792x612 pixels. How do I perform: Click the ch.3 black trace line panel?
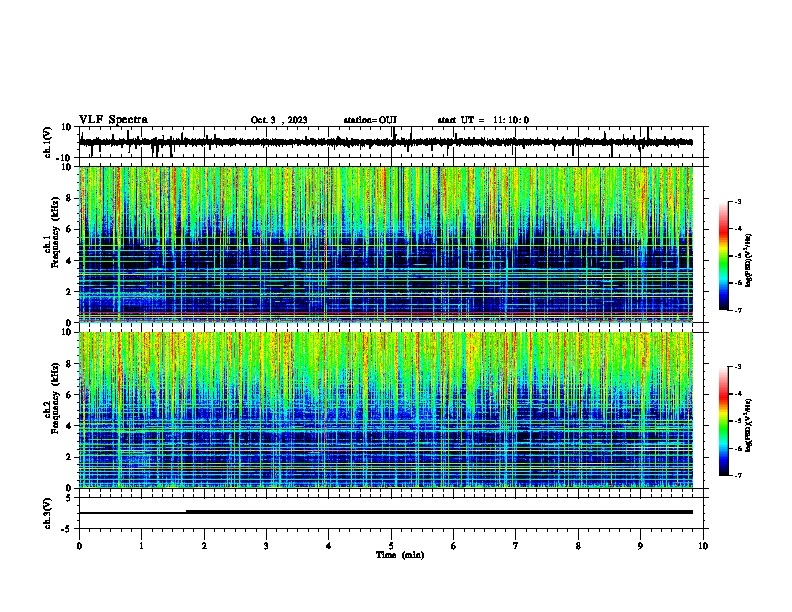pos(393,513)
